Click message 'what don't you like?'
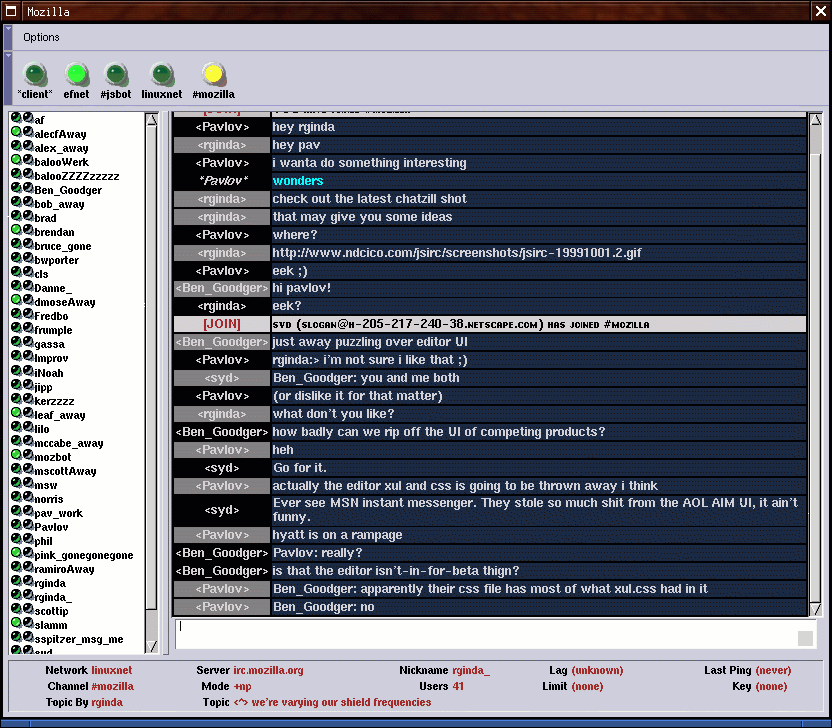The image size is (832, 728). click(x=333, y=414)
